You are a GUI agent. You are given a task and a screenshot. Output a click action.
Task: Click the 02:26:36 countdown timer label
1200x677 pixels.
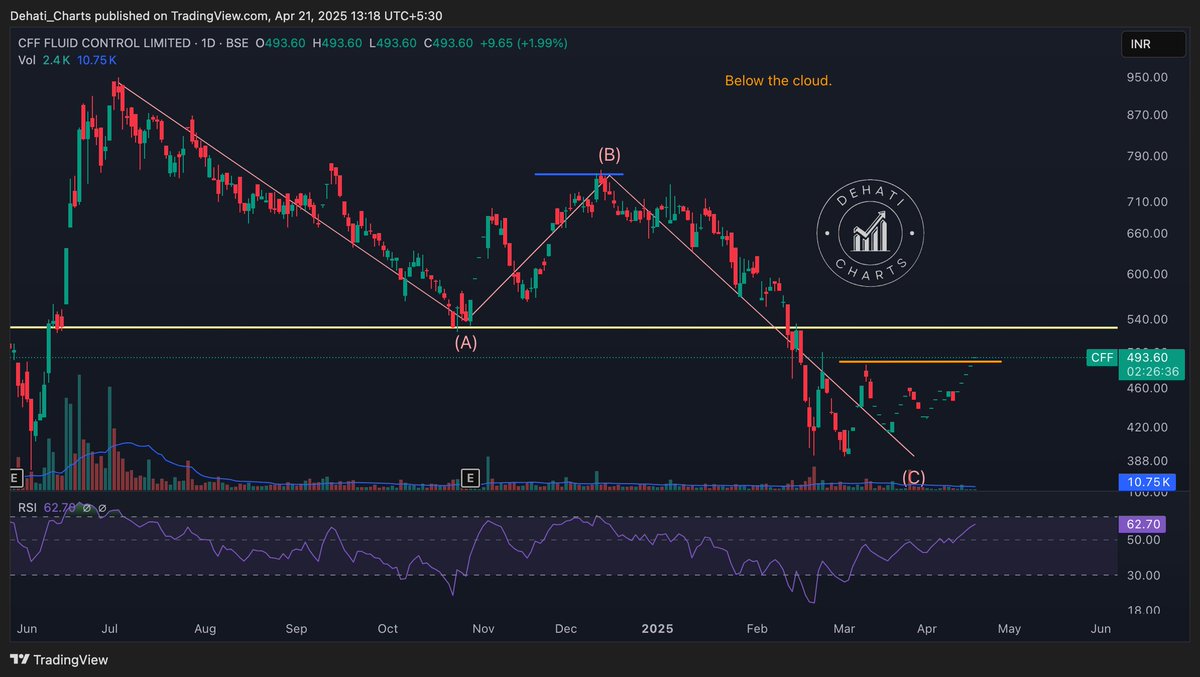1152,371
